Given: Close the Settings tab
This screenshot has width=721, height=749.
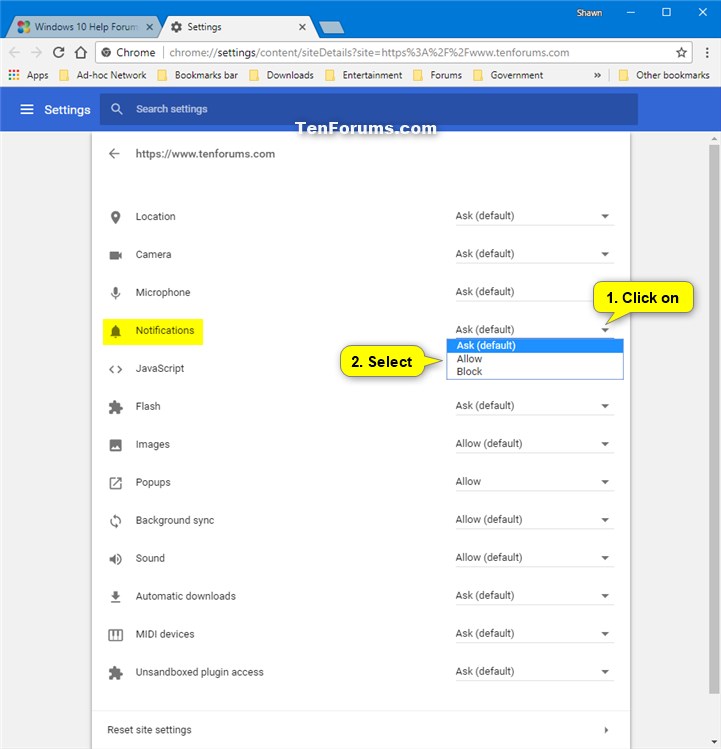Looking at the screenshot, I should point(302,27).
